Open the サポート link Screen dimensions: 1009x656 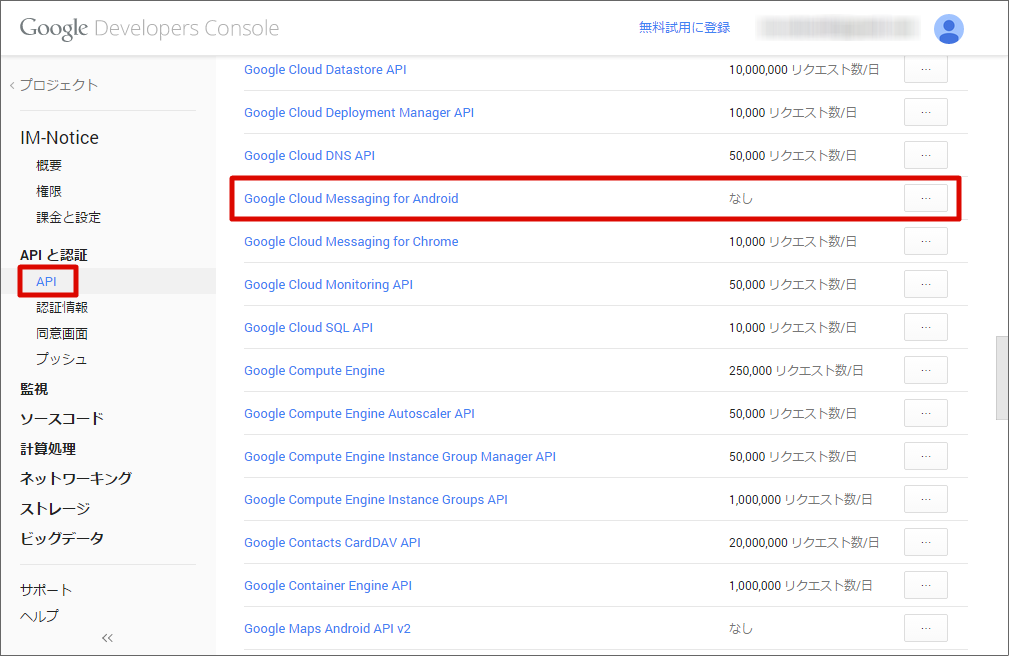click(46, 590)
